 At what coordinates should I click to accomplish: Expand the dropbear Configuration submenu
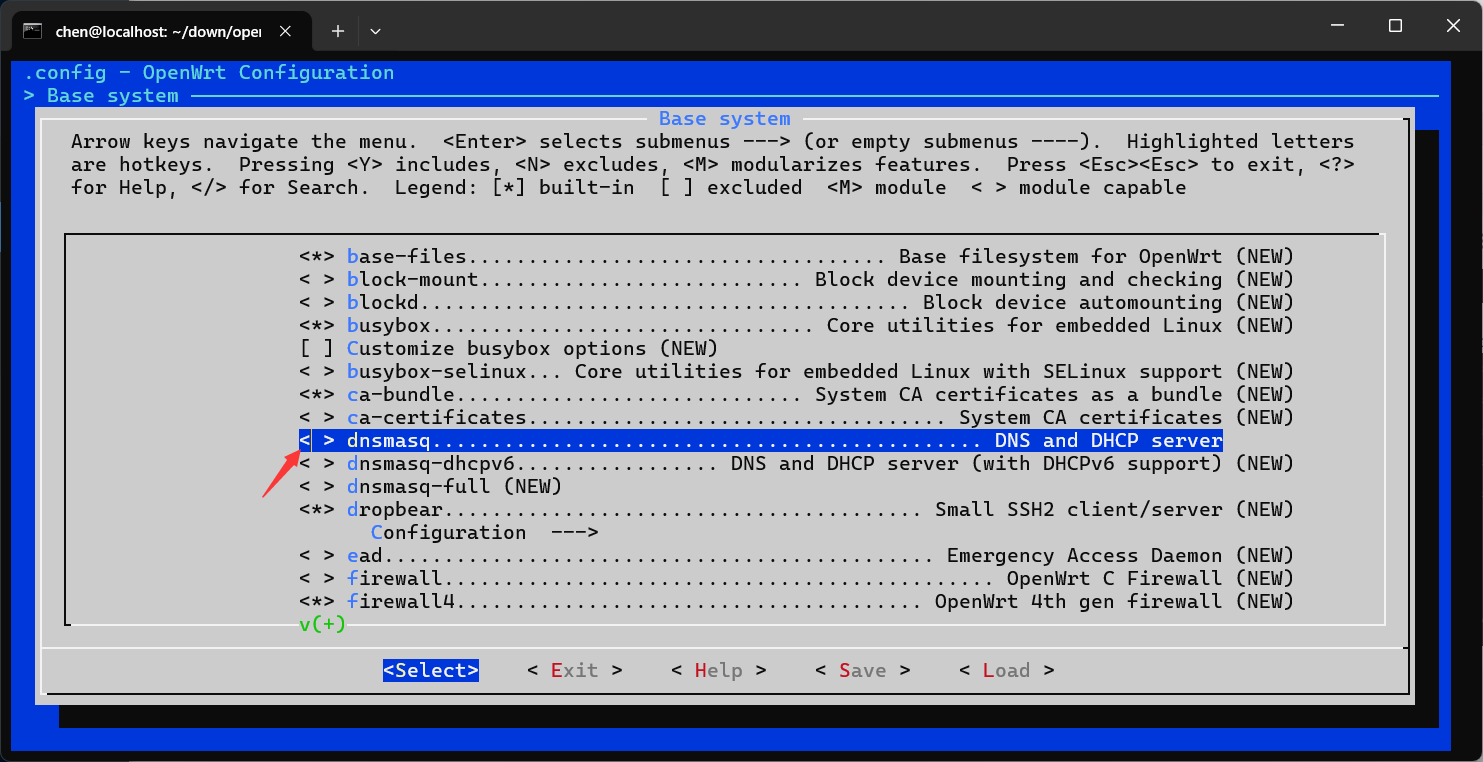tap(484, 533)
